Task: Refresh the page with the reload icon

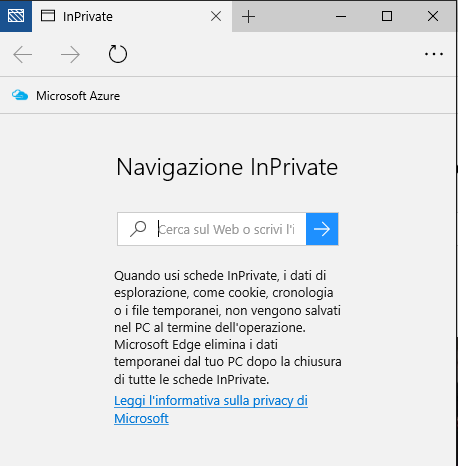Action: click(118, 54)
